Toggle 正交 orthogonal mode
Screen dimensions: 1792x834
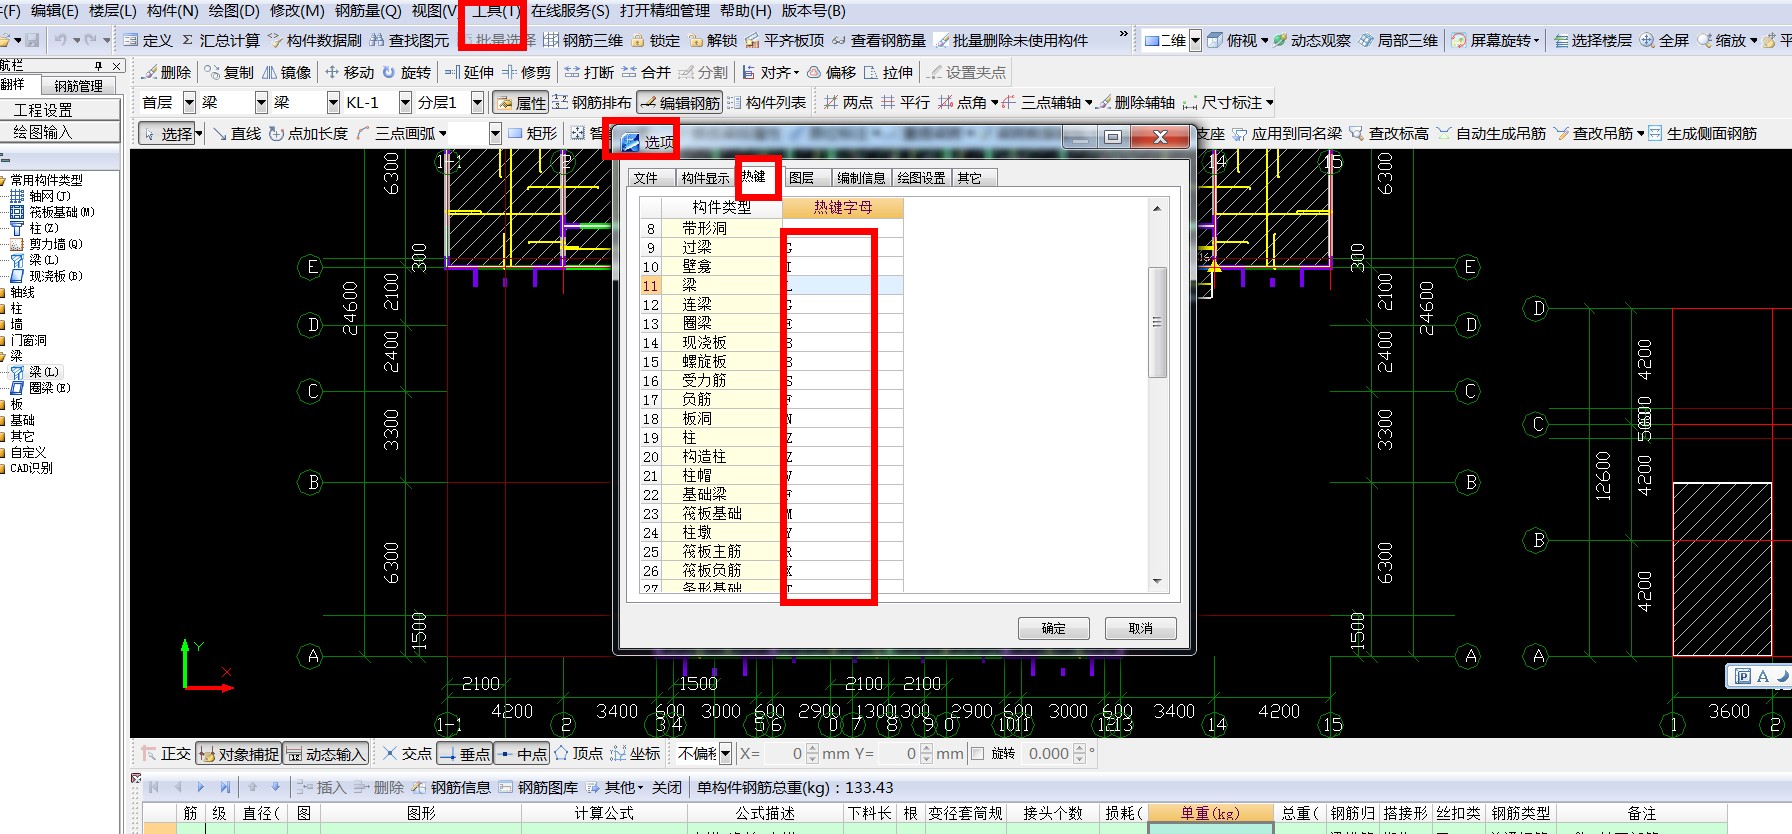[x=165, y=754]
